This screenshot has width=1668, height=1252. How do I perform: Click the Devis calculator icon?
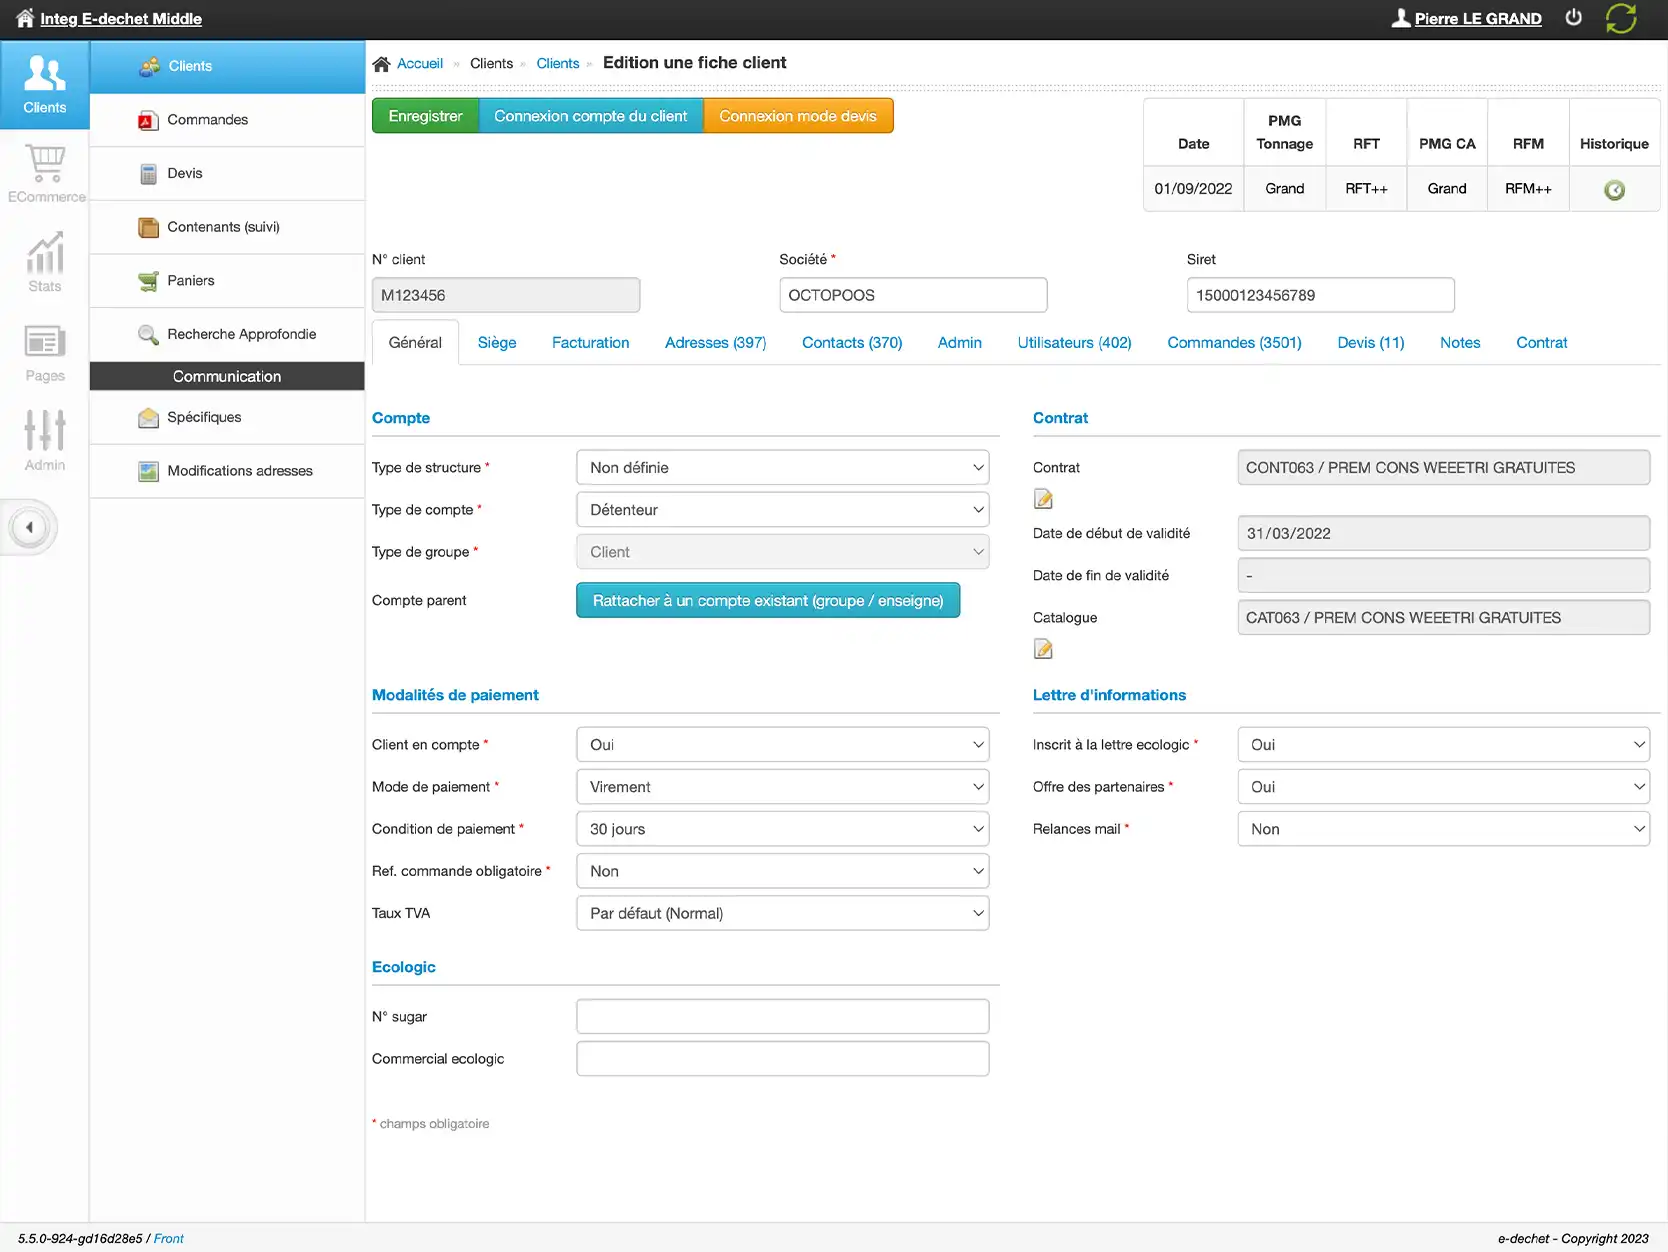148,174
